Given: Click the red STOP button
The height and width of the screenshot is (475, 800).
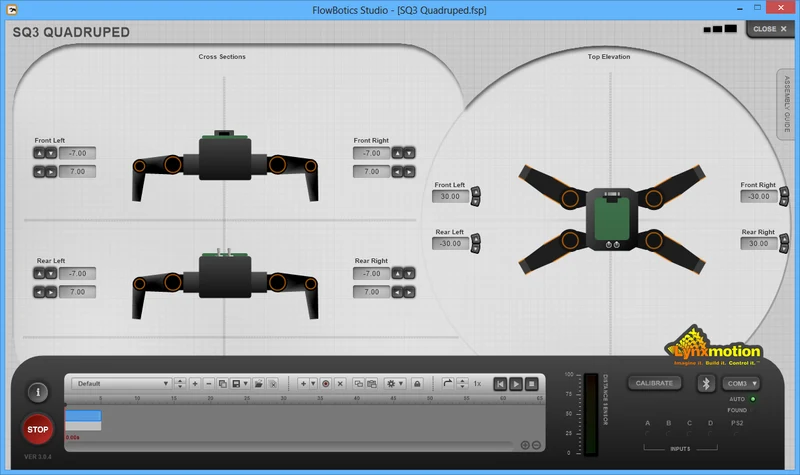Looking at the screenshot, I should point(38,429).
